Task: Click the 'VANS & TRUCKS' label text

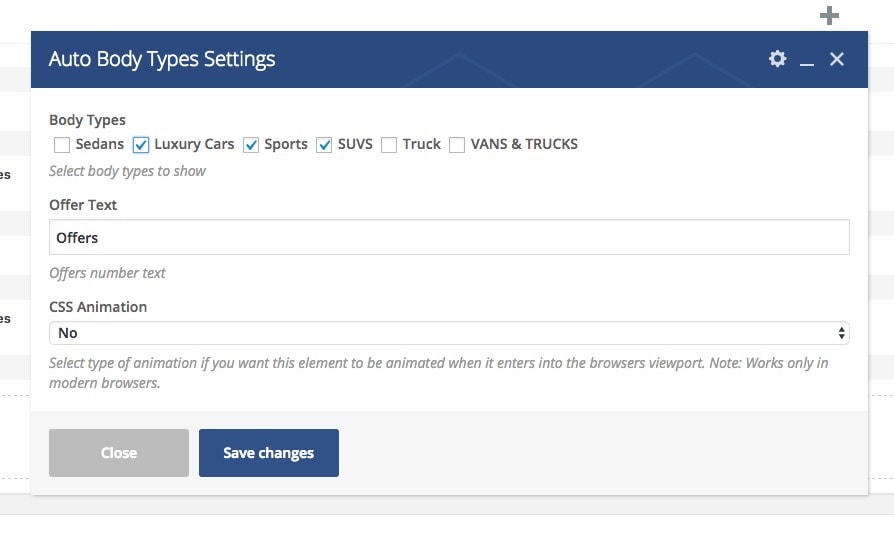Action: pos(524,144)
